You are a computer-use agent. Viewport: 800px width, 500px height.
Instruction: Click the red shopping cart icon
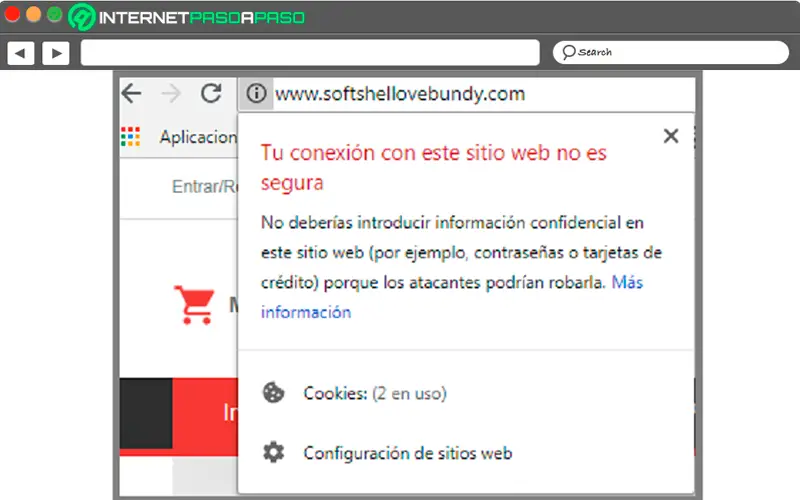(194, 305)
